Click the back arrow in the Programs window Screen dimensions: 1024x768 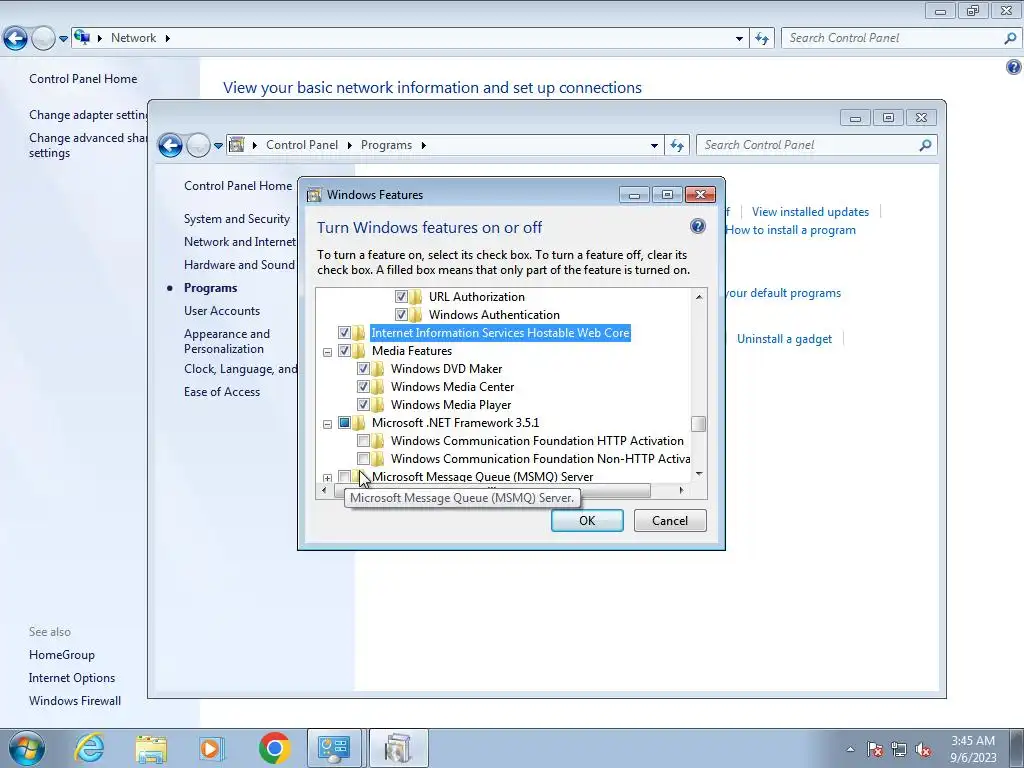[x=170, y=145]
